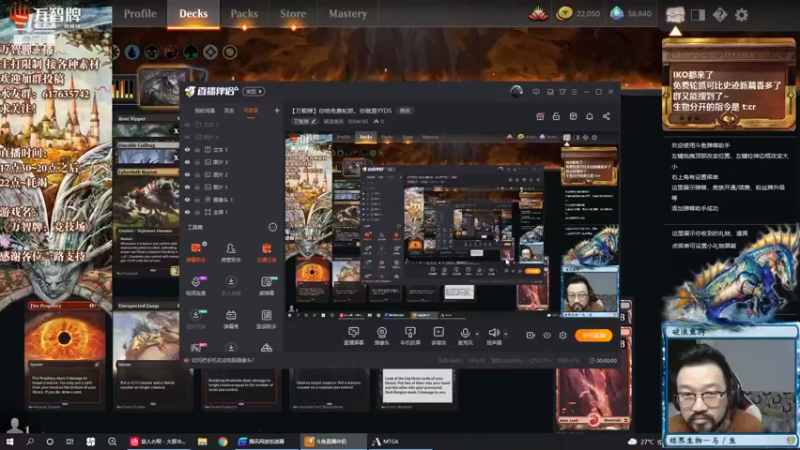Open 弹幕秀 tool icon
Image resolution: width=800 pixels, height=450 pixels.
click(231, 319)
